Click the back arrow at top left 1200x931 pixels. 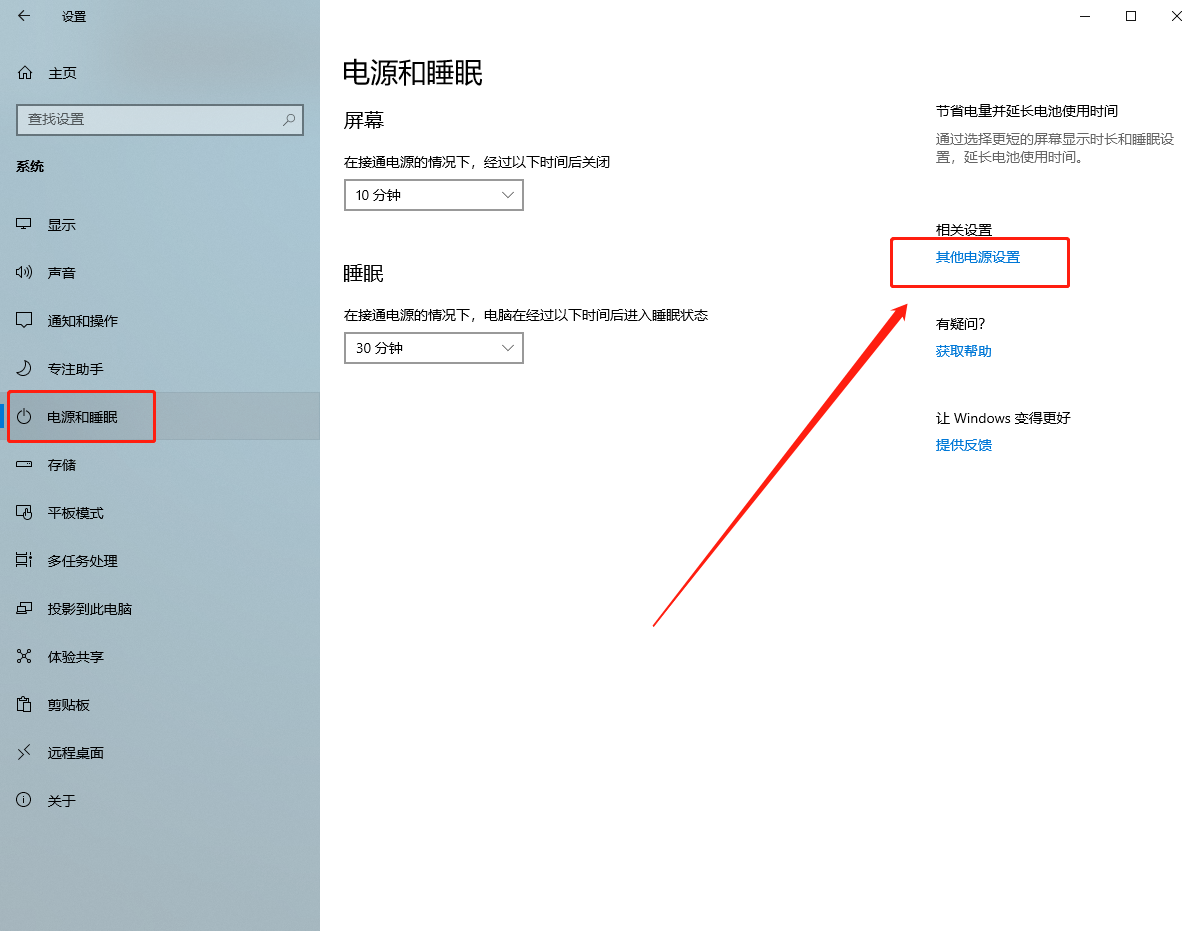point(24,16)
